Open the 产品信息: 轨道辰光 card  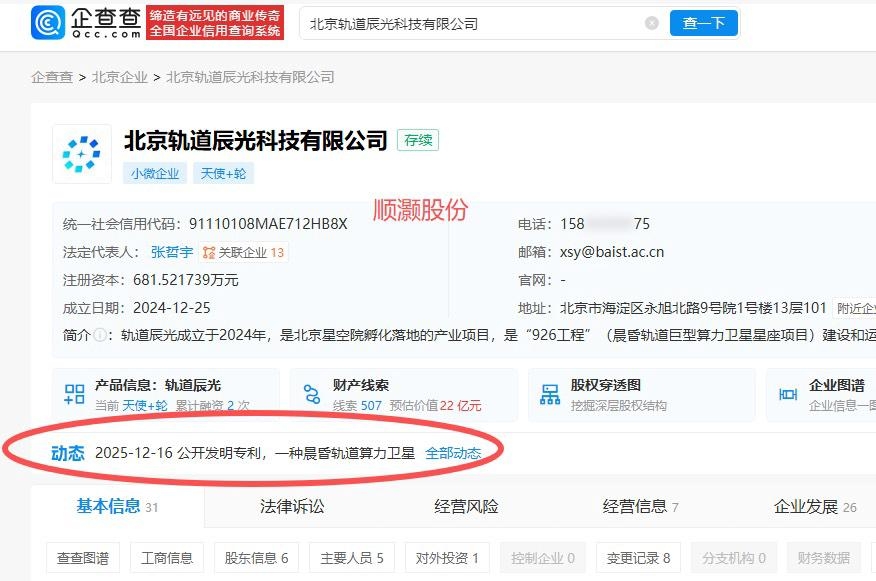pos(166,394)
